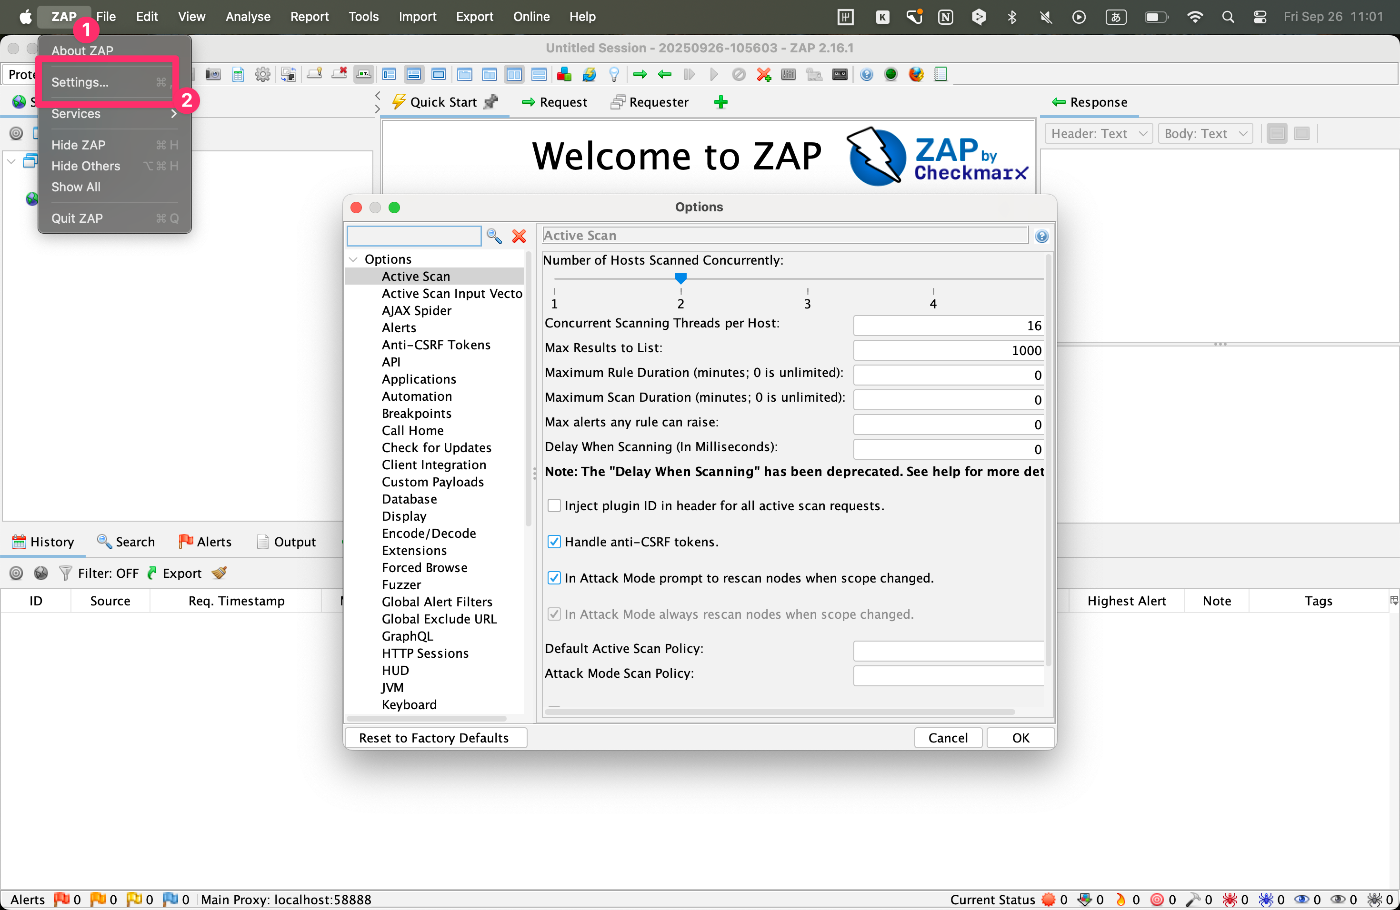This screenshot has width=1400, height=910.
Task: Click the Wi-Fi menu bar icon
Action: point(1194,17)
